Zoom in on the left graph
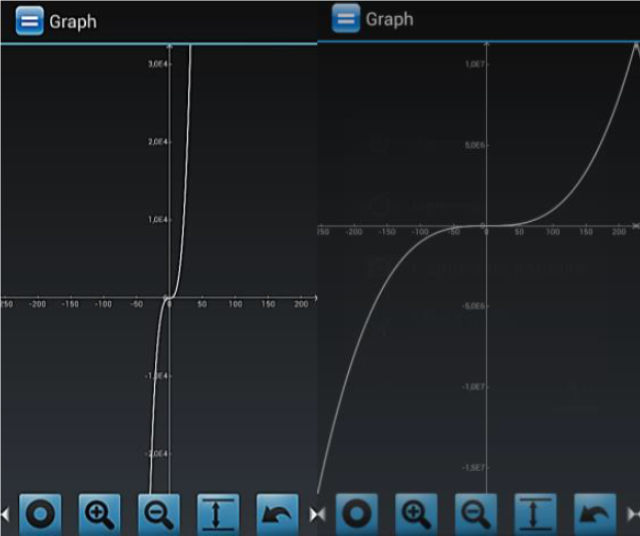This screenshot has height=536, width=640. (x=100, y=514)
